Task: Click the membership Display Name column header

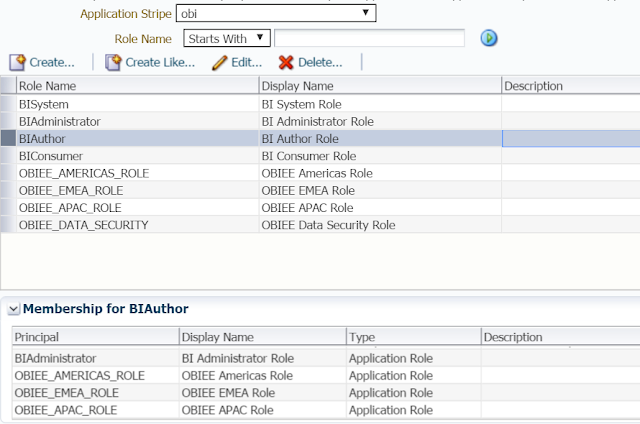Action: coord(262,337)
